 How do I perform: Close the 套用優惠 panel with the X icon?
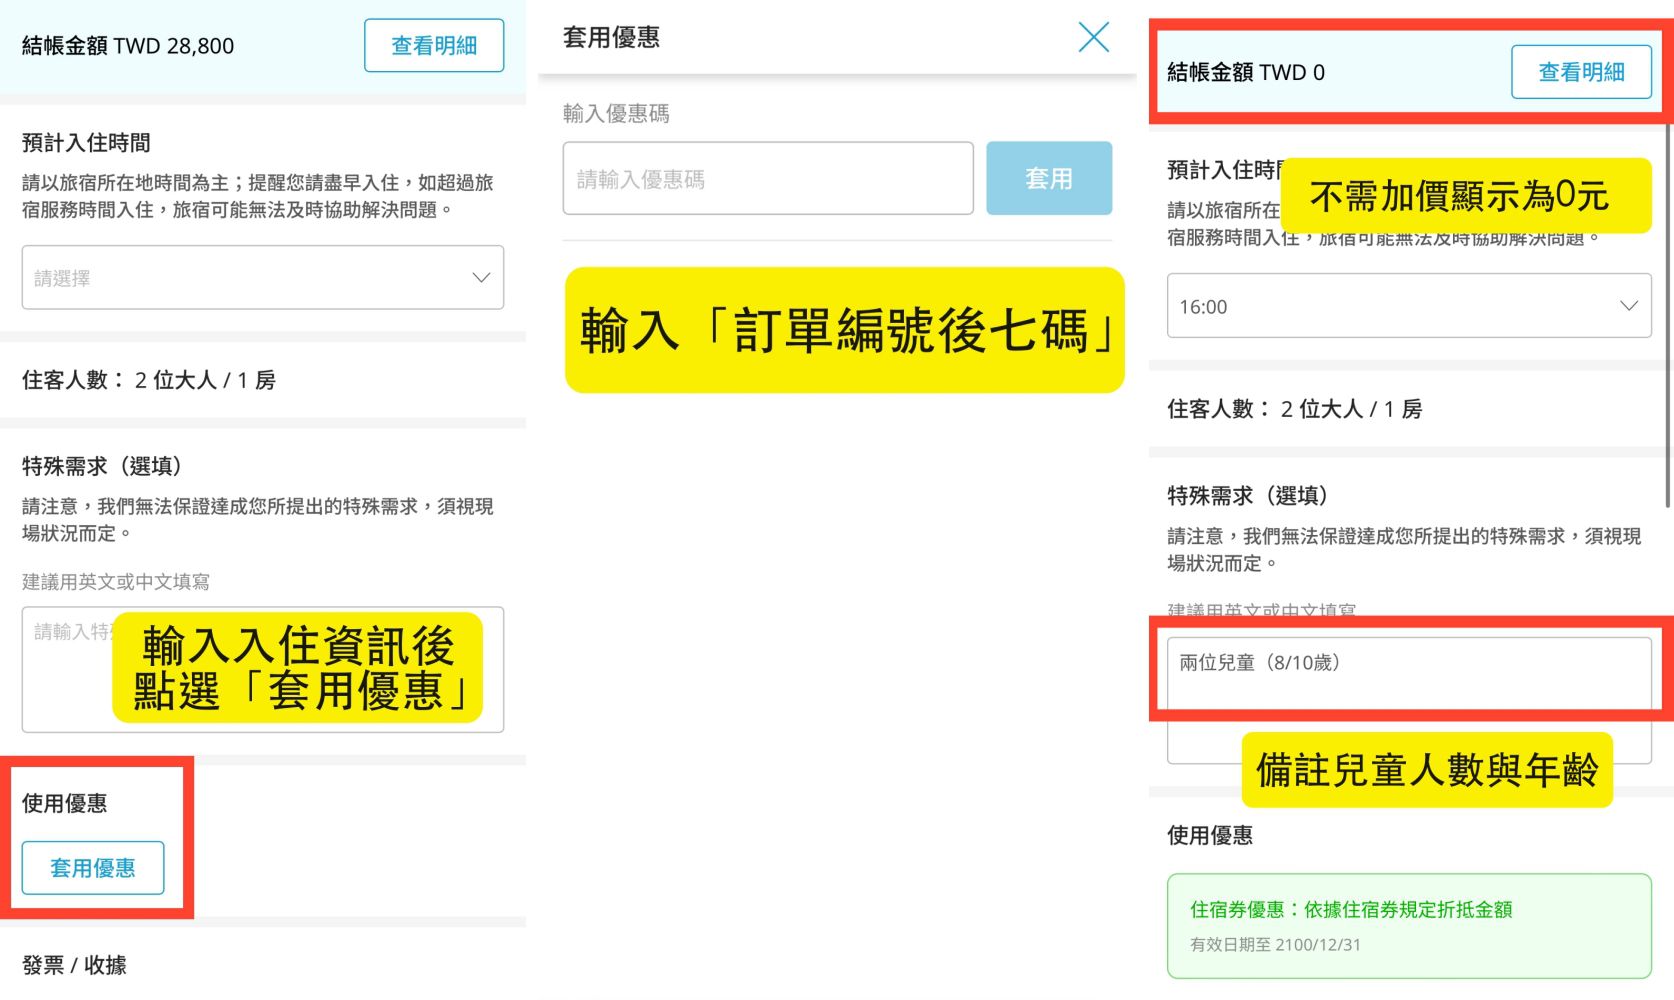point(1093,38)
